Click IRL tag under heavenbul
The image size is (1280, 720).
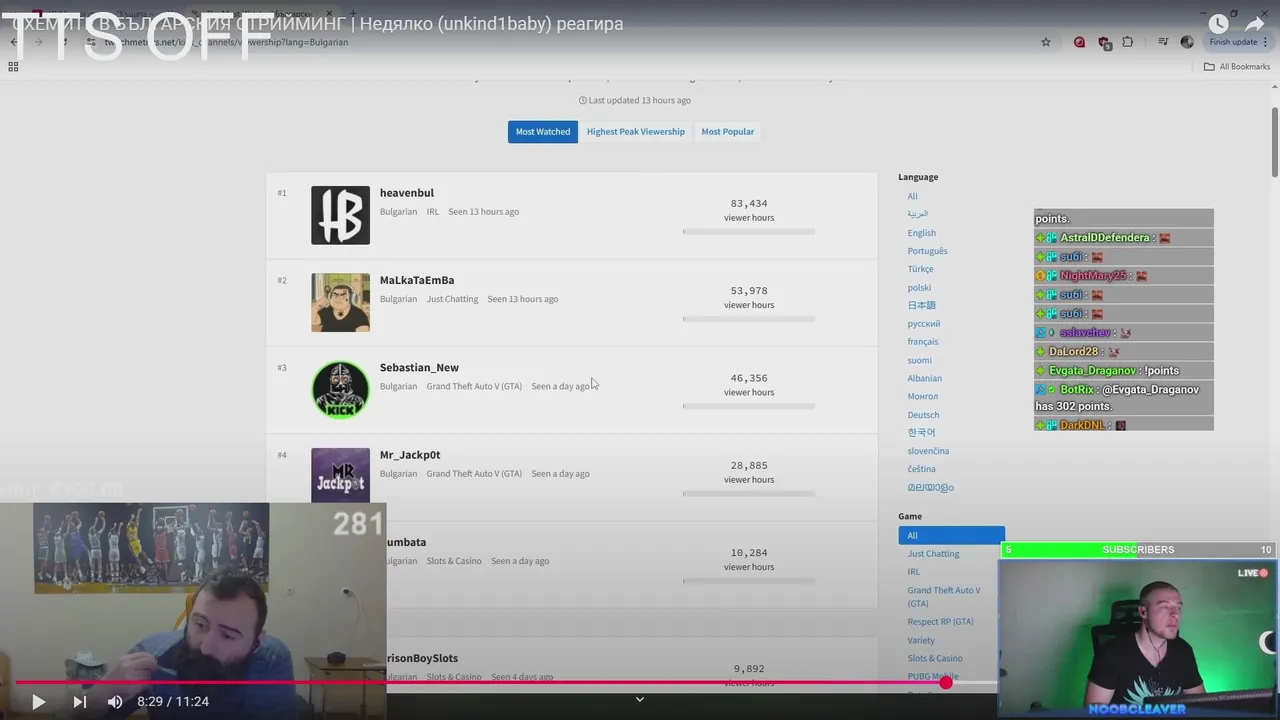tap(433, 212)
